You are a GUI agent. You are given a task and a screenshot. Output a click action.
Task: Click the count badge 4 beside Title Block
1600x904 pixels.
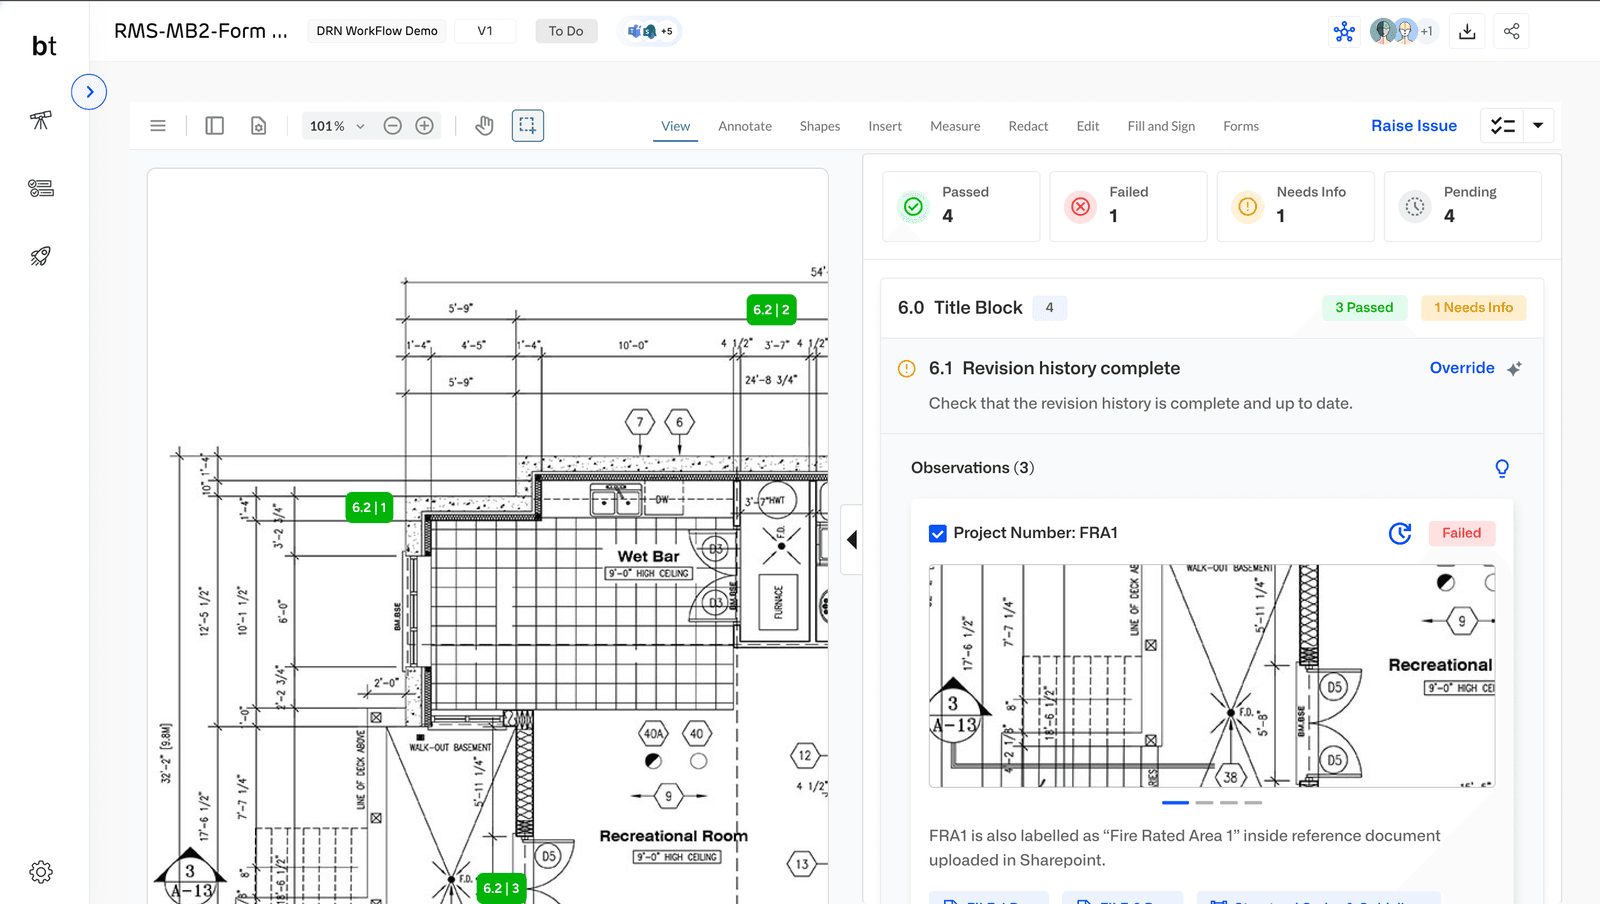click(1049, 308)
